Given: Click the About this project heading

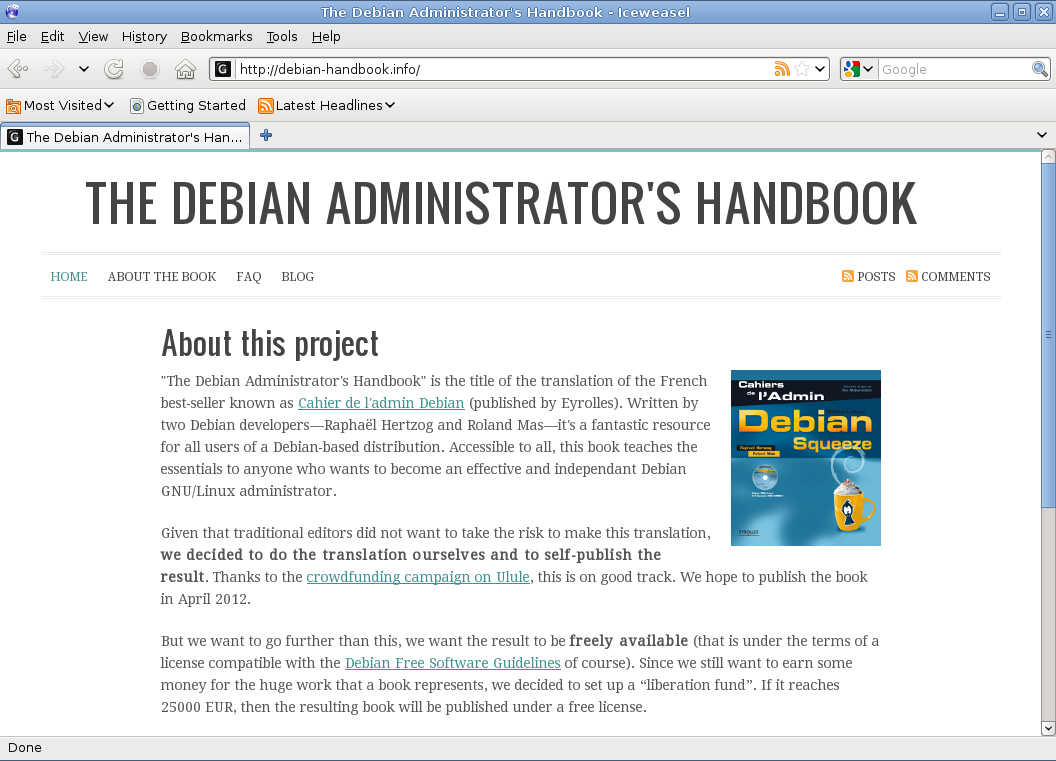Looking at the screenshot, I should [270, 343].
